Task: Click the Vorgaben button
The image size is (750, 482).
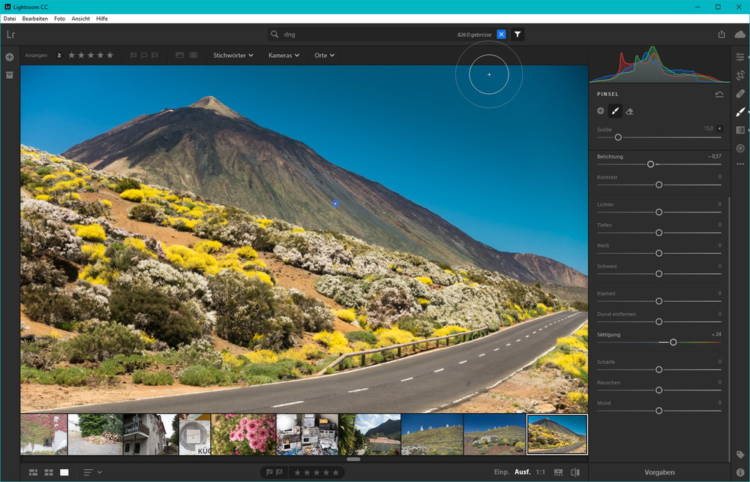Action: click(x=660, y=471)
